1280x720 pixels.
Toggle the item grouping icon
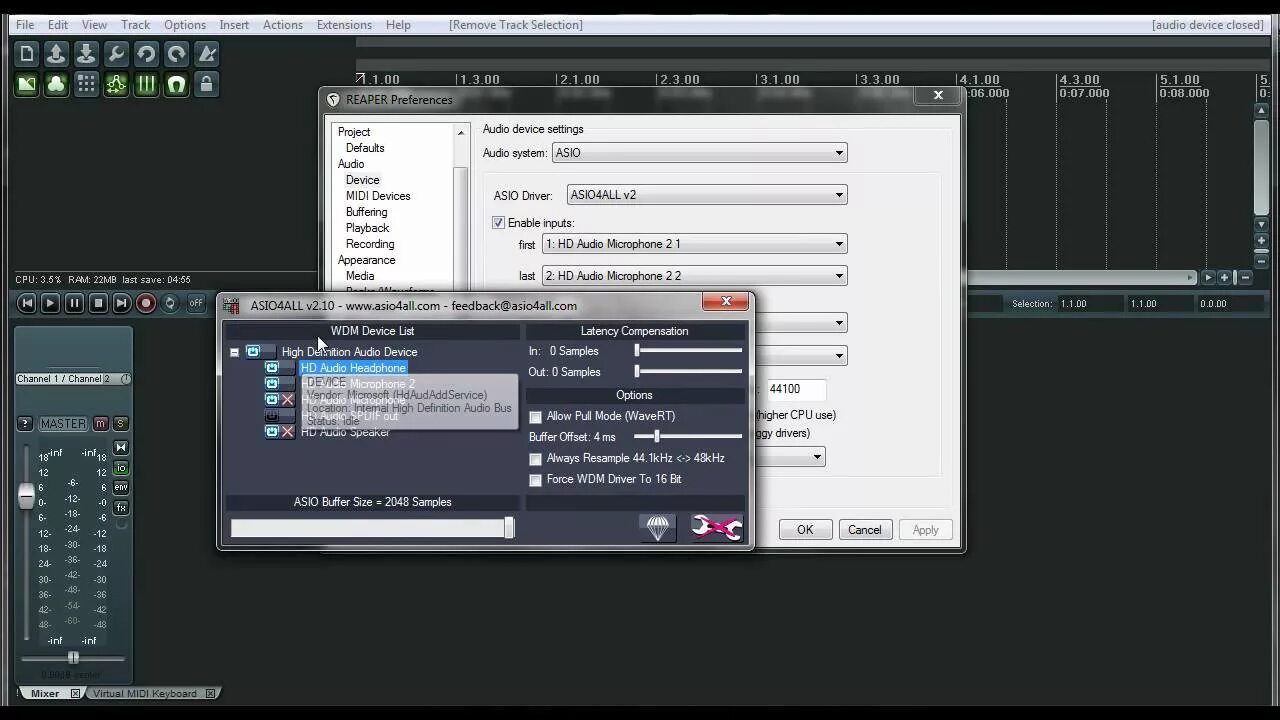tap(57, 85)
